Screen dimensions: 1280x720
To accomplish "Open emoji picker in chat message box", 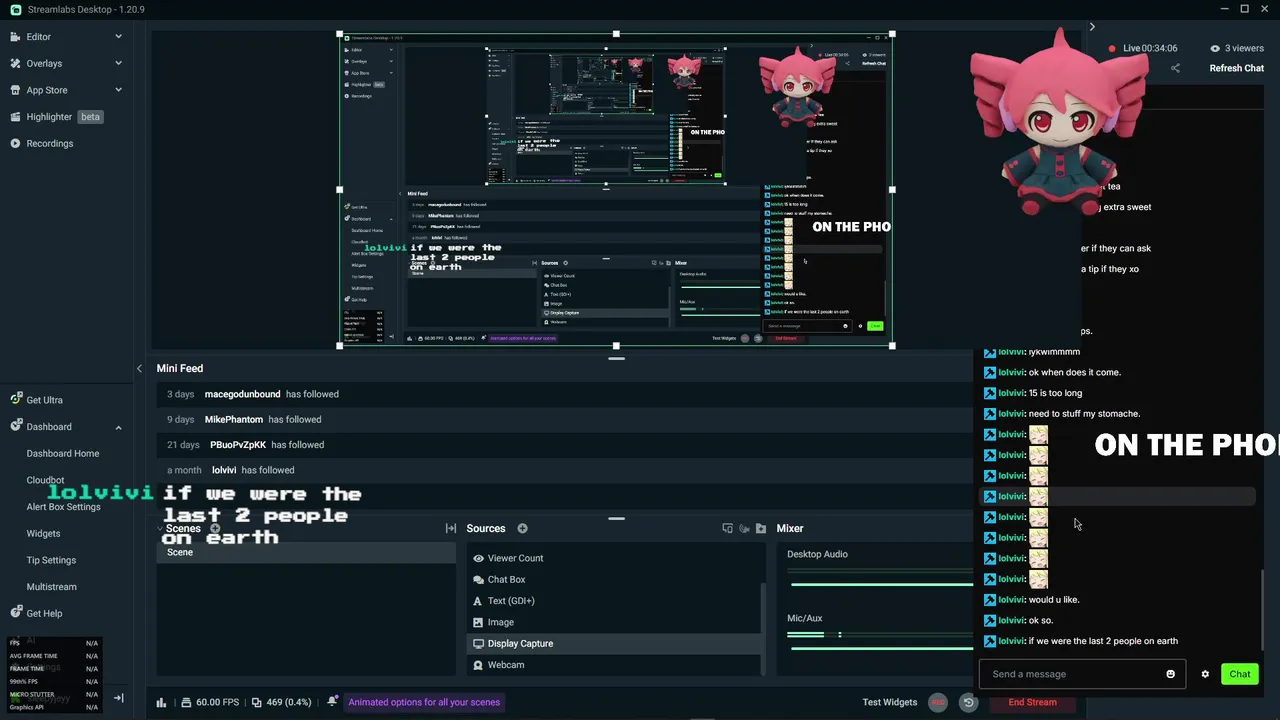I will pos(1170,674).
